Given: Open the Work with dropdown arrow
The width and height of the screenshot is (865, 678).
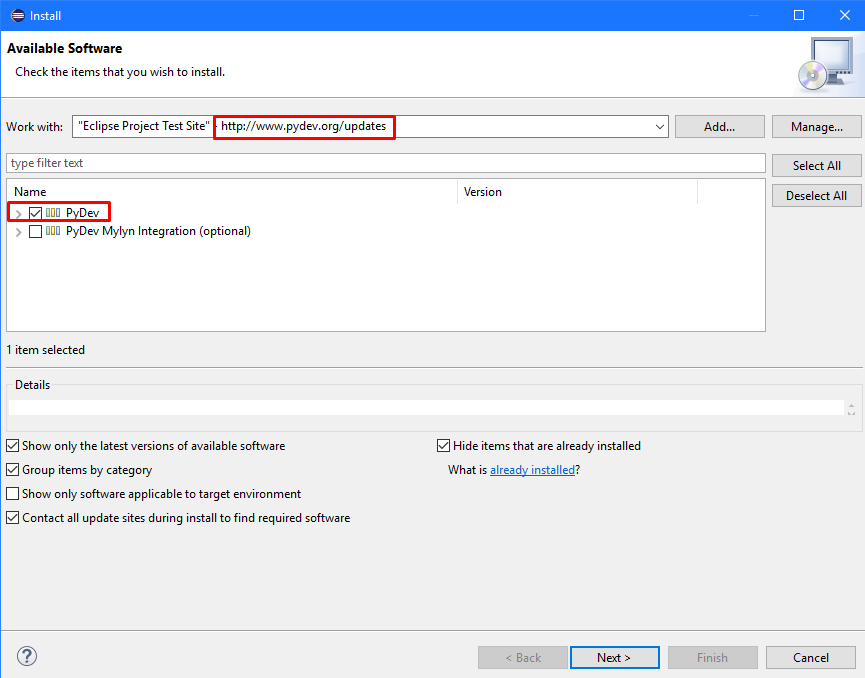Looking at the screenshot, I should 659,127.
